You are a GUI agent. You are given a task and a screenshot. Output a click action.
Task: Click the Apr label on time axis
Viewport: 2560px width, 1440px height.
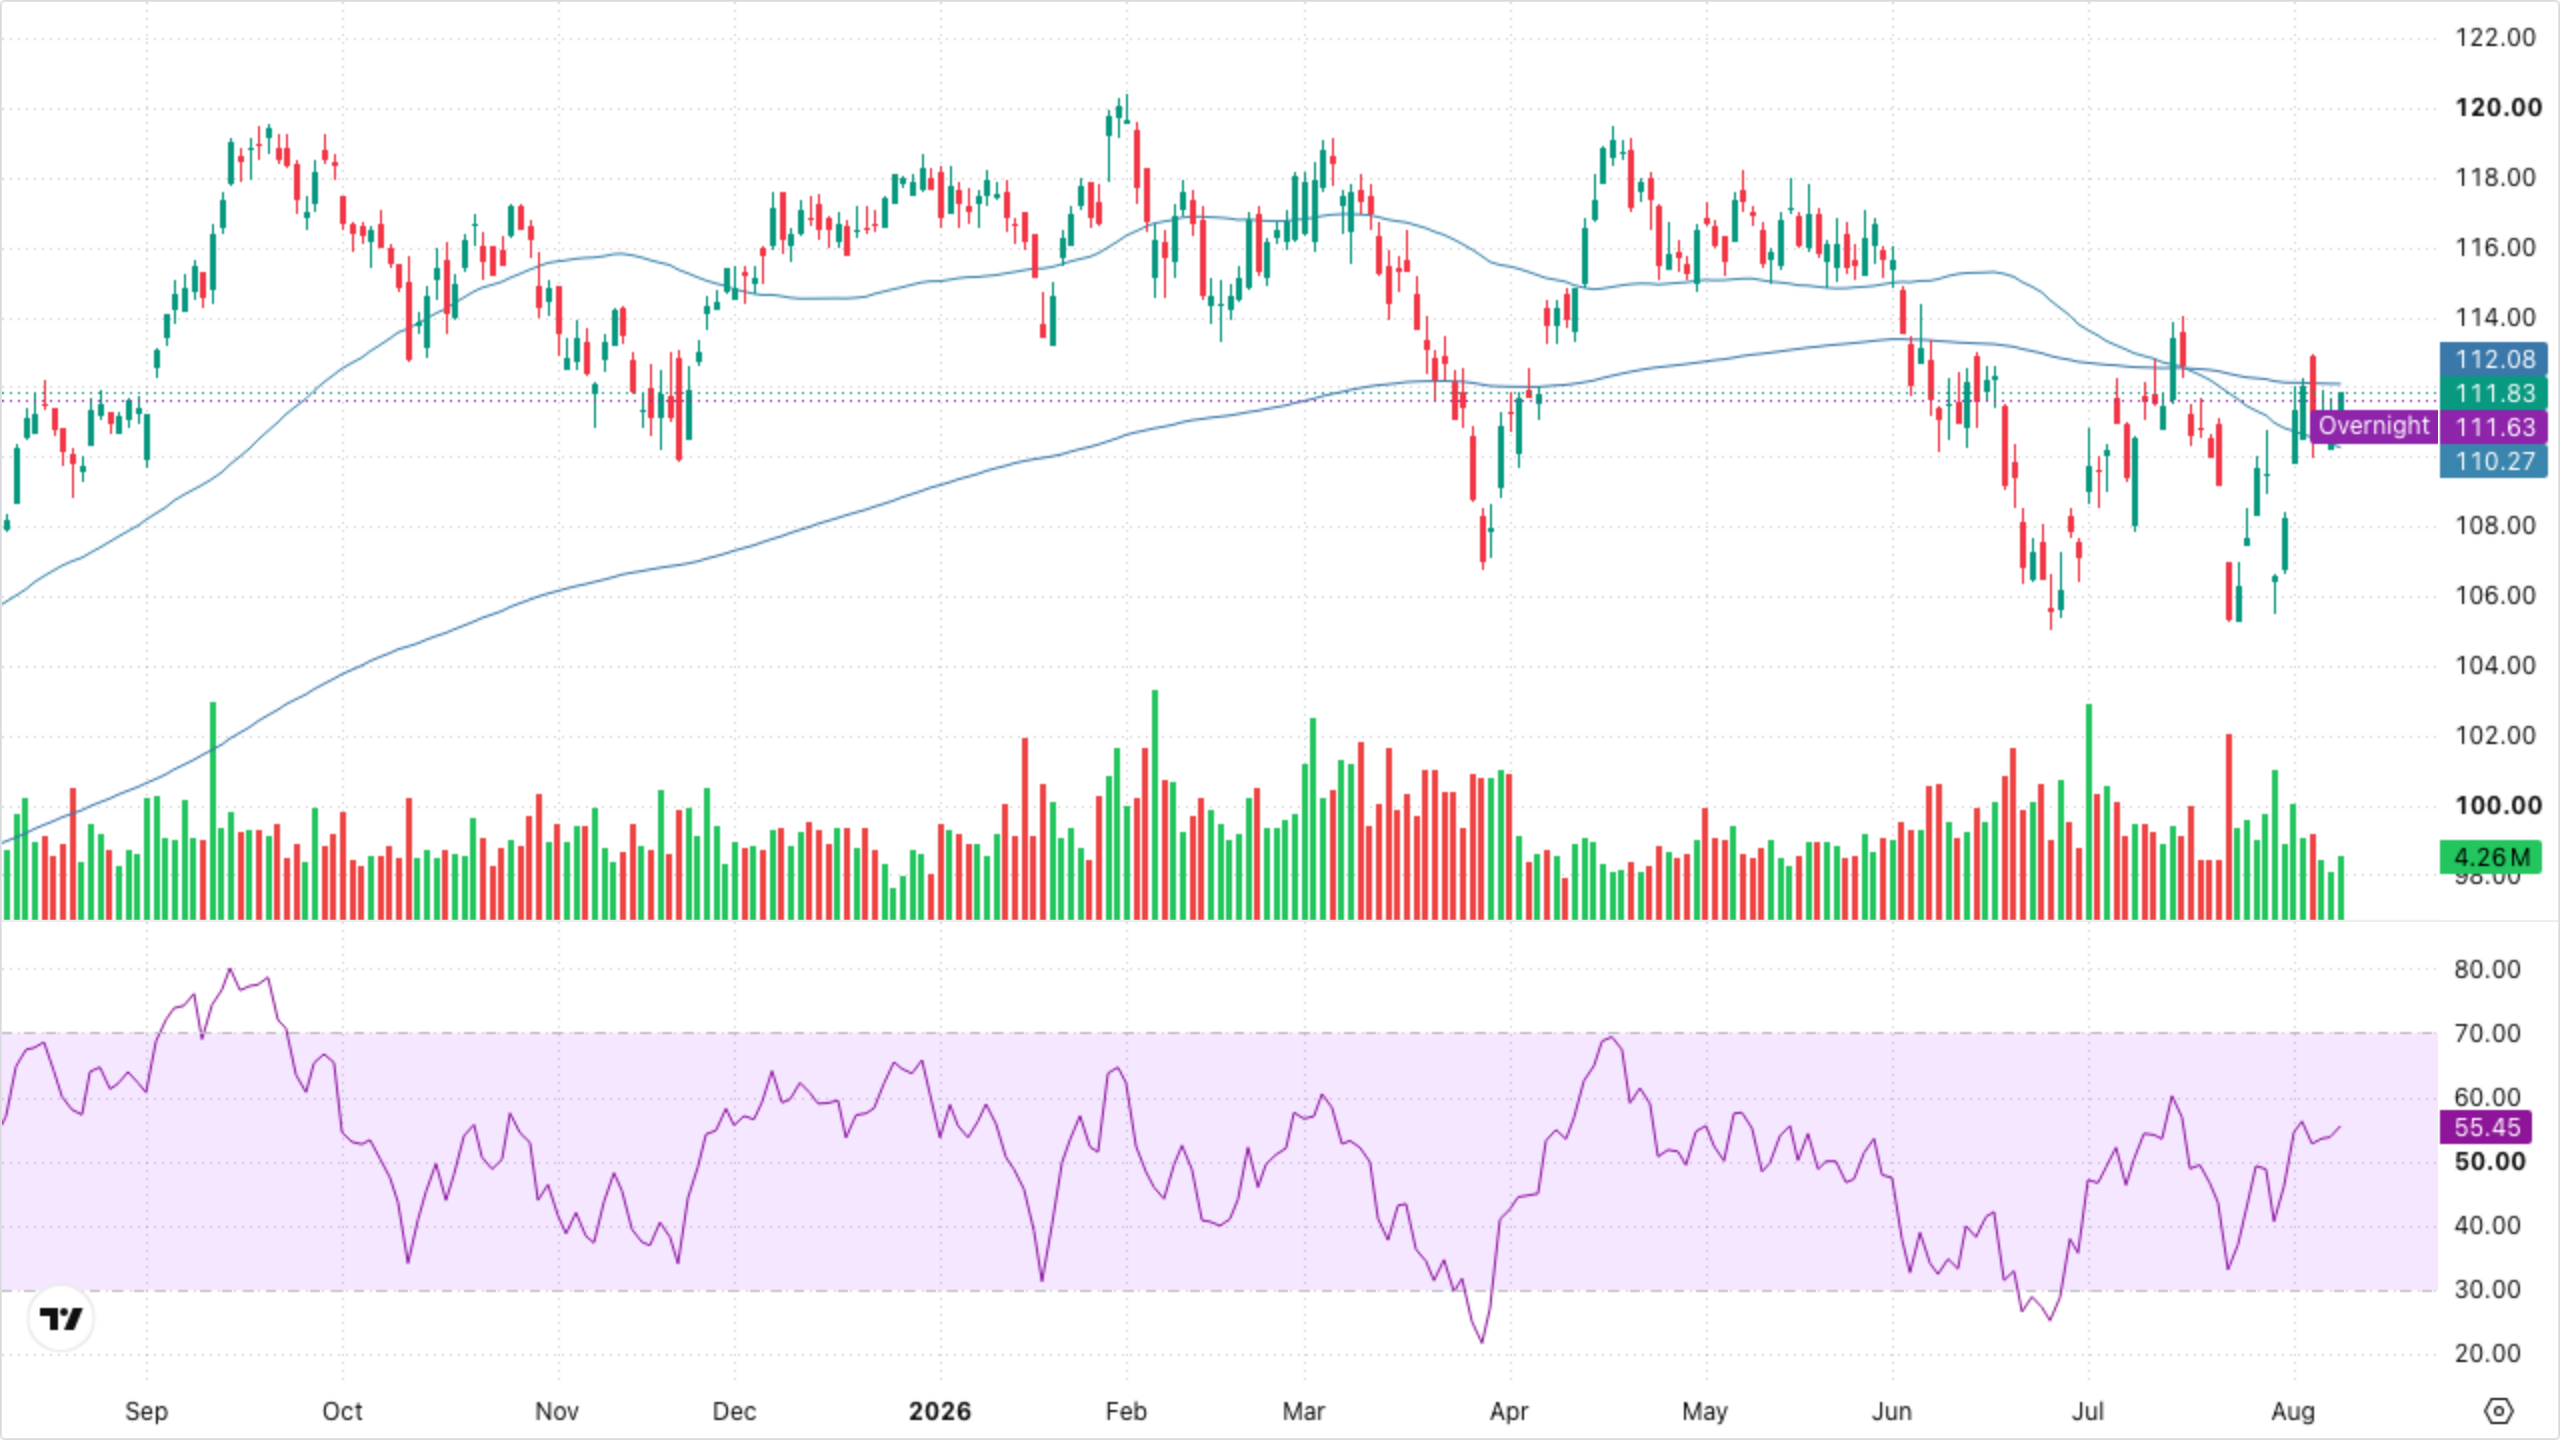click(1508, 1411)
